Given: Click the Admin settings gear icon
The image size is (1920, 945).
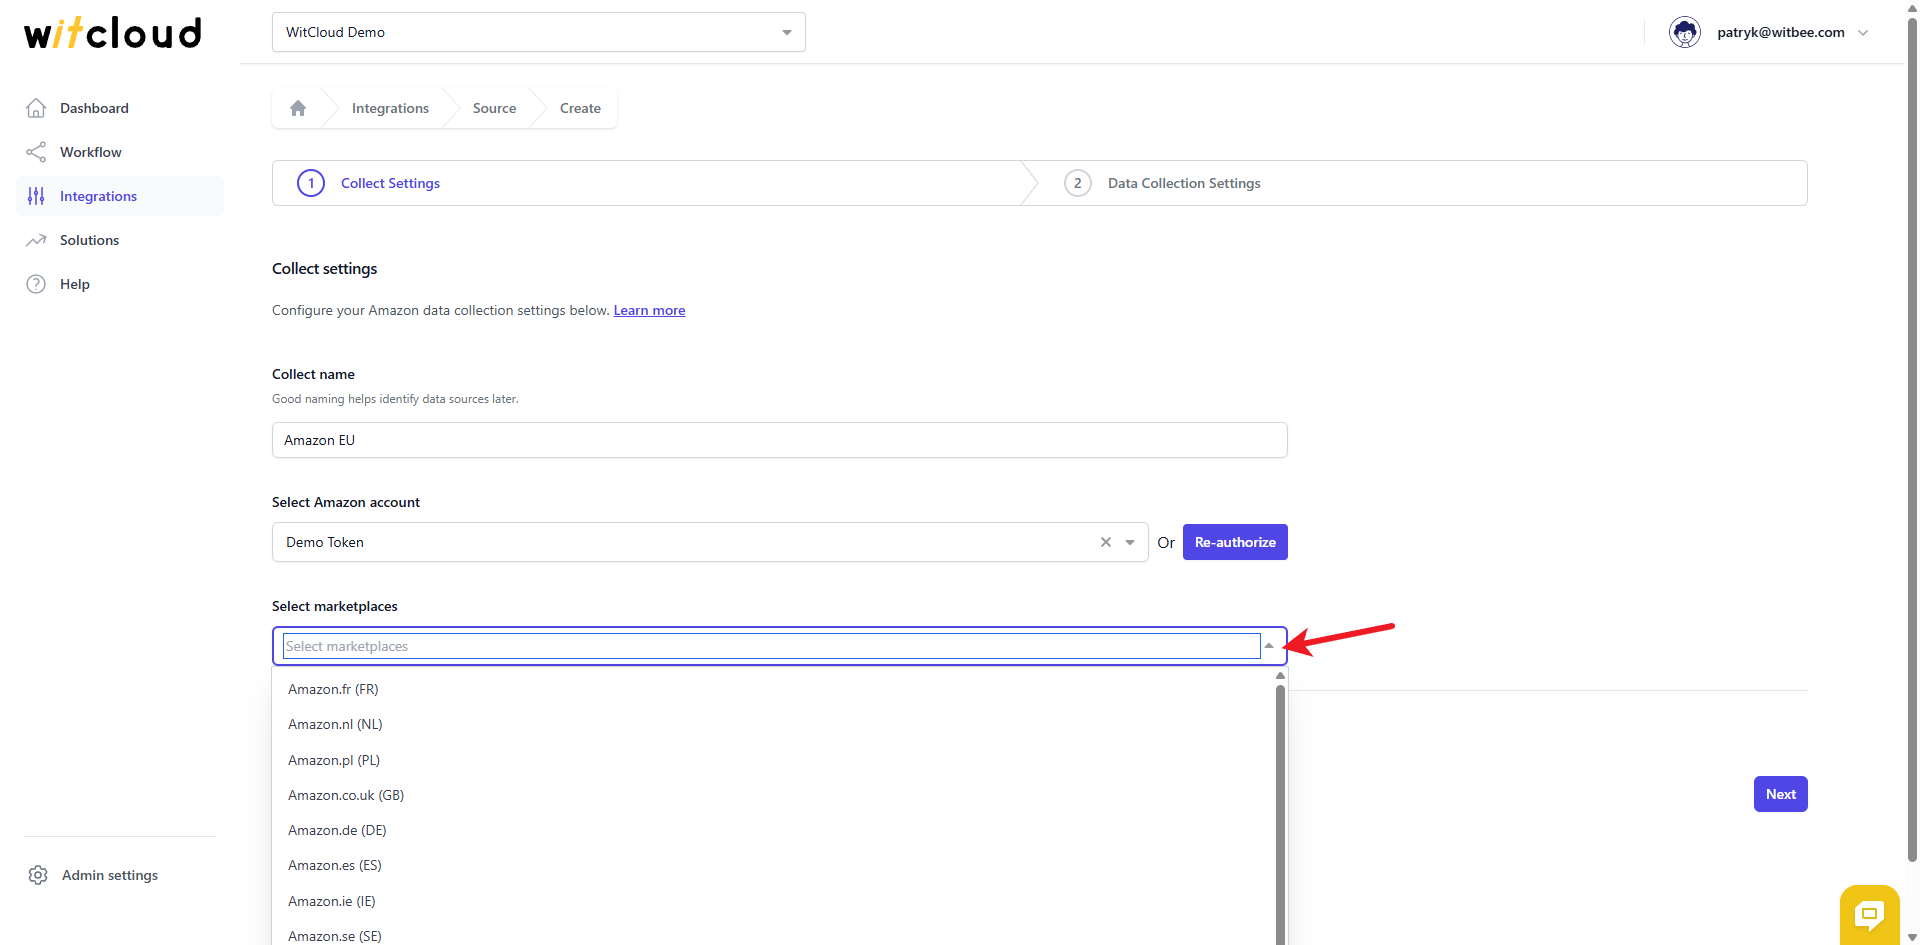Looking at the screenshot, I should pos(38,875).
